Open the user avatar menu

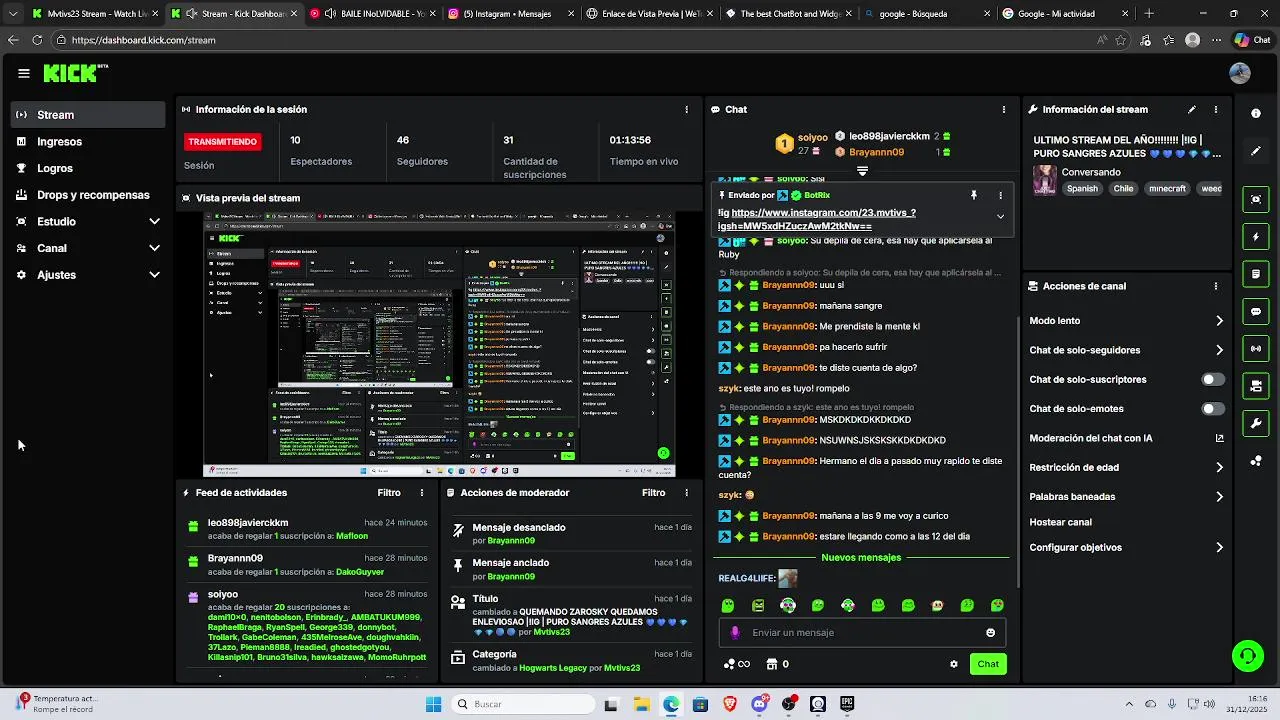coord(1240,73)
